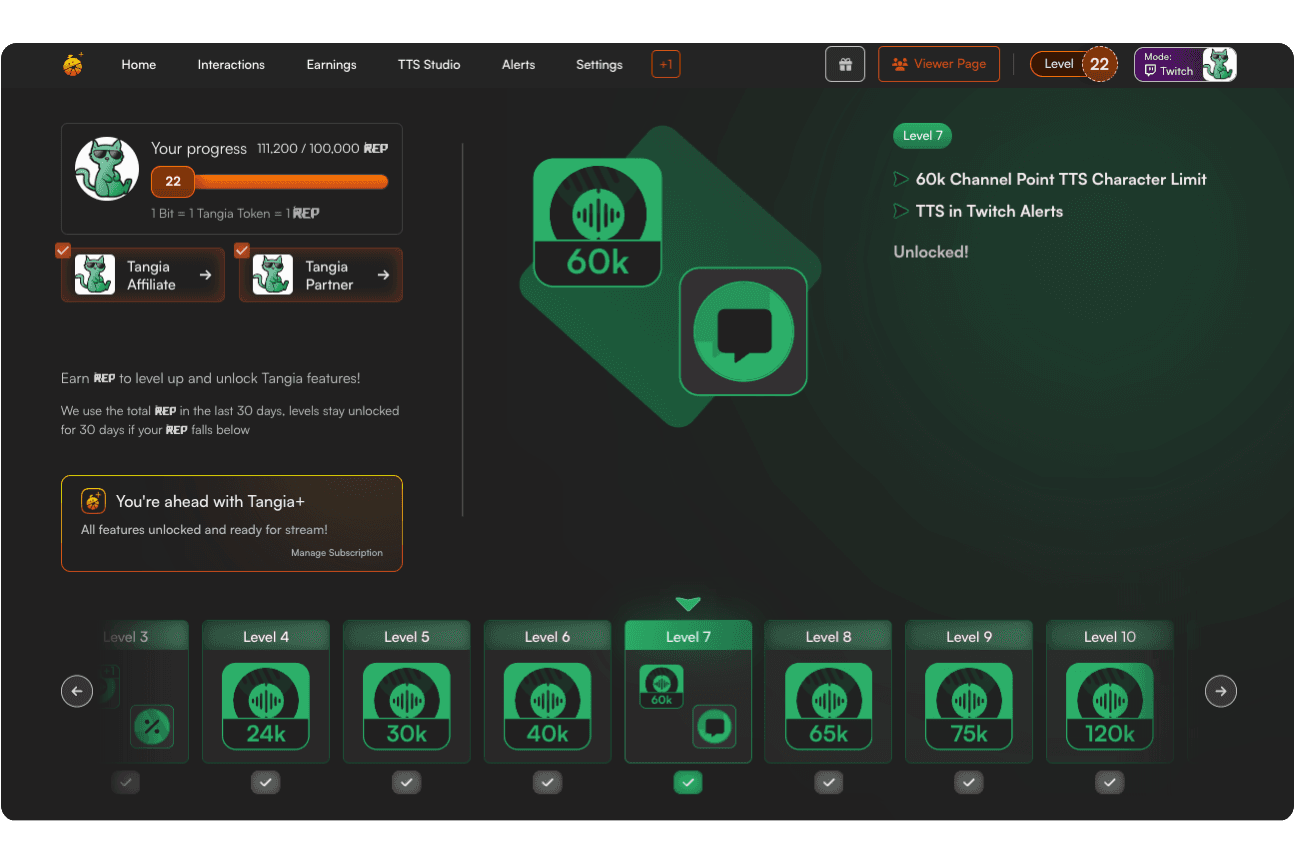
Task: Click the 60k TTS waveform icon
Action: coord(597,223)
